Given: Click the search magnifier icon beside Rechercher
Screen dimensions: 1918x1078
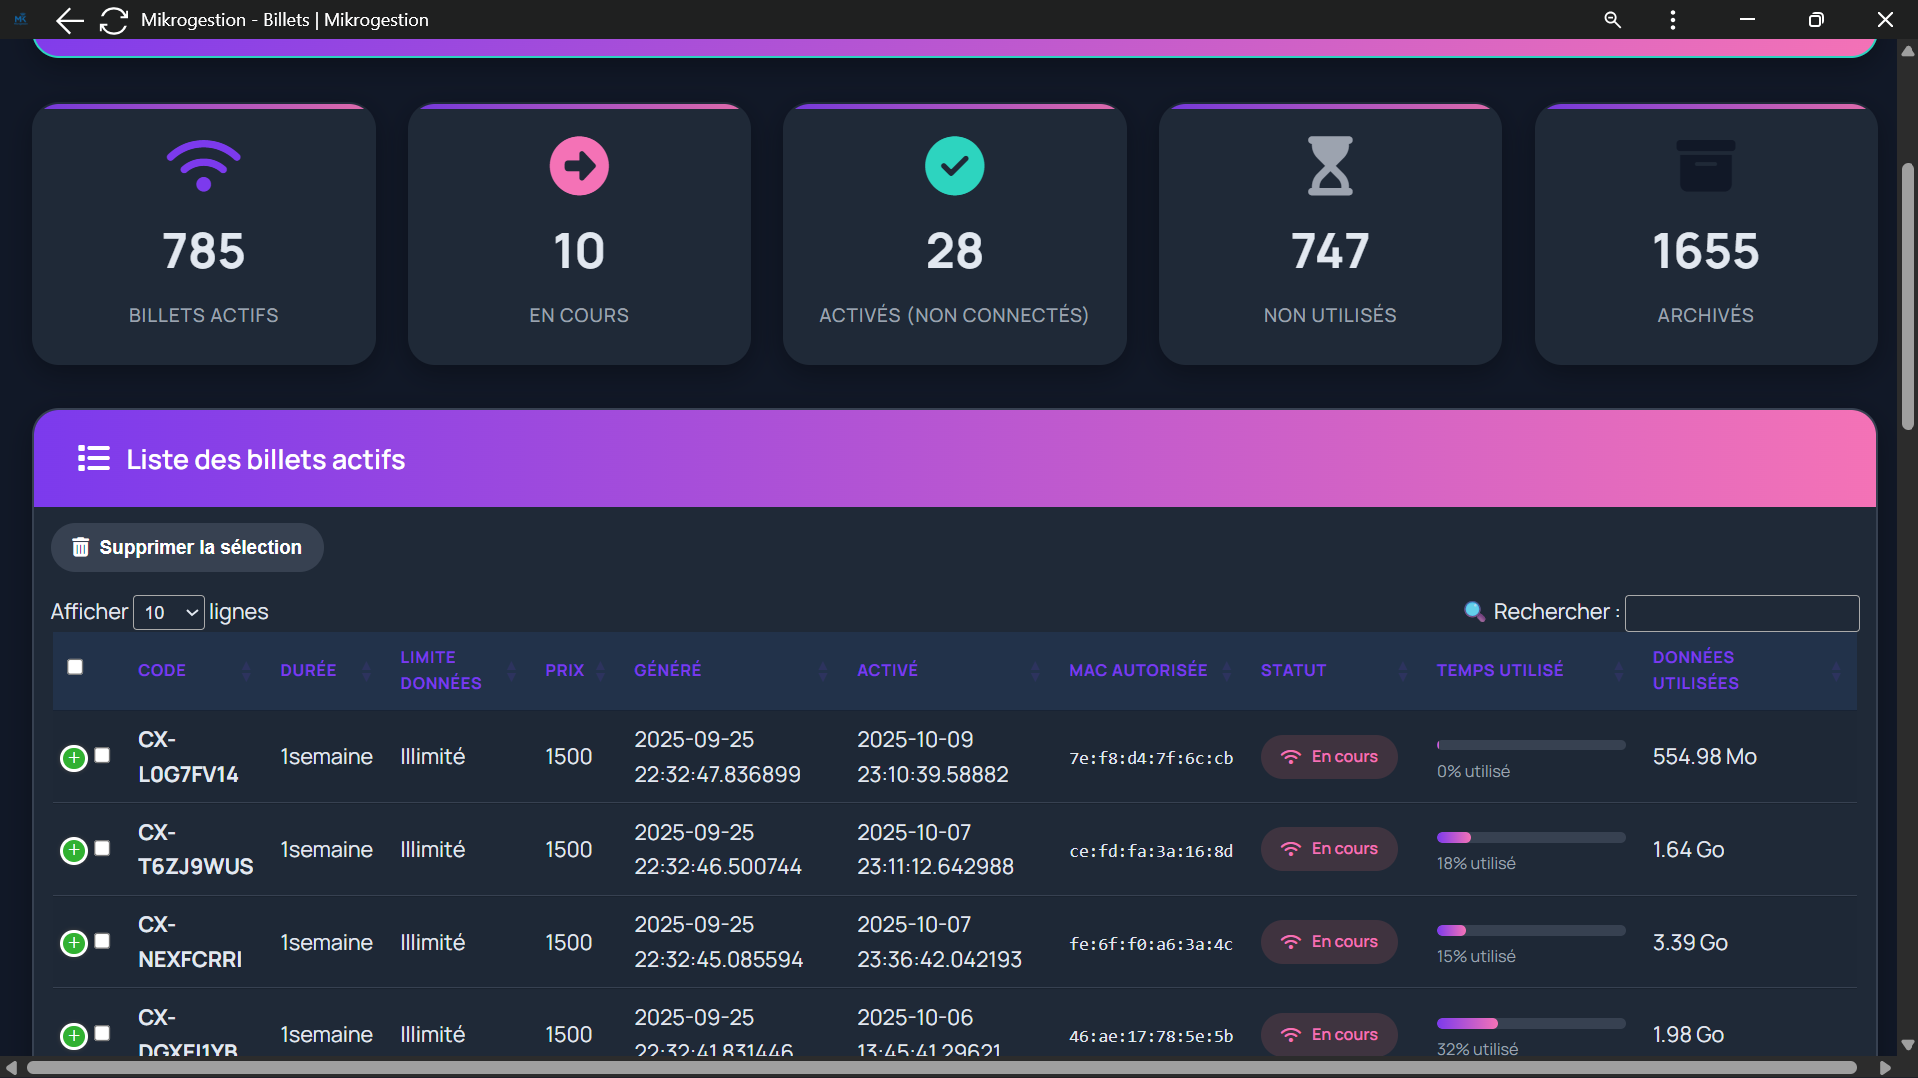Looking at the screenshot, I should (1474, 611).
